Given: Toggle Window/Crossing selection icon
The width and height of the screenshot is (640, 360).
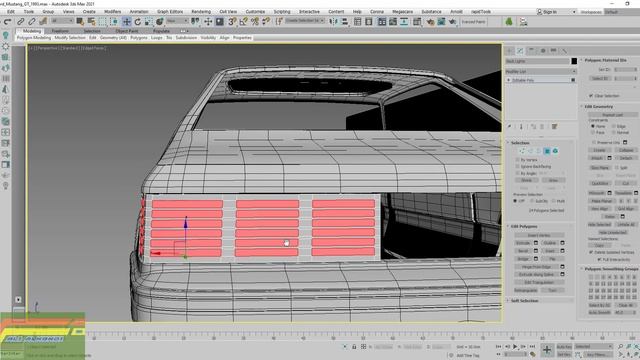Looking at the screenshot, I should click(x=114, y=22).
